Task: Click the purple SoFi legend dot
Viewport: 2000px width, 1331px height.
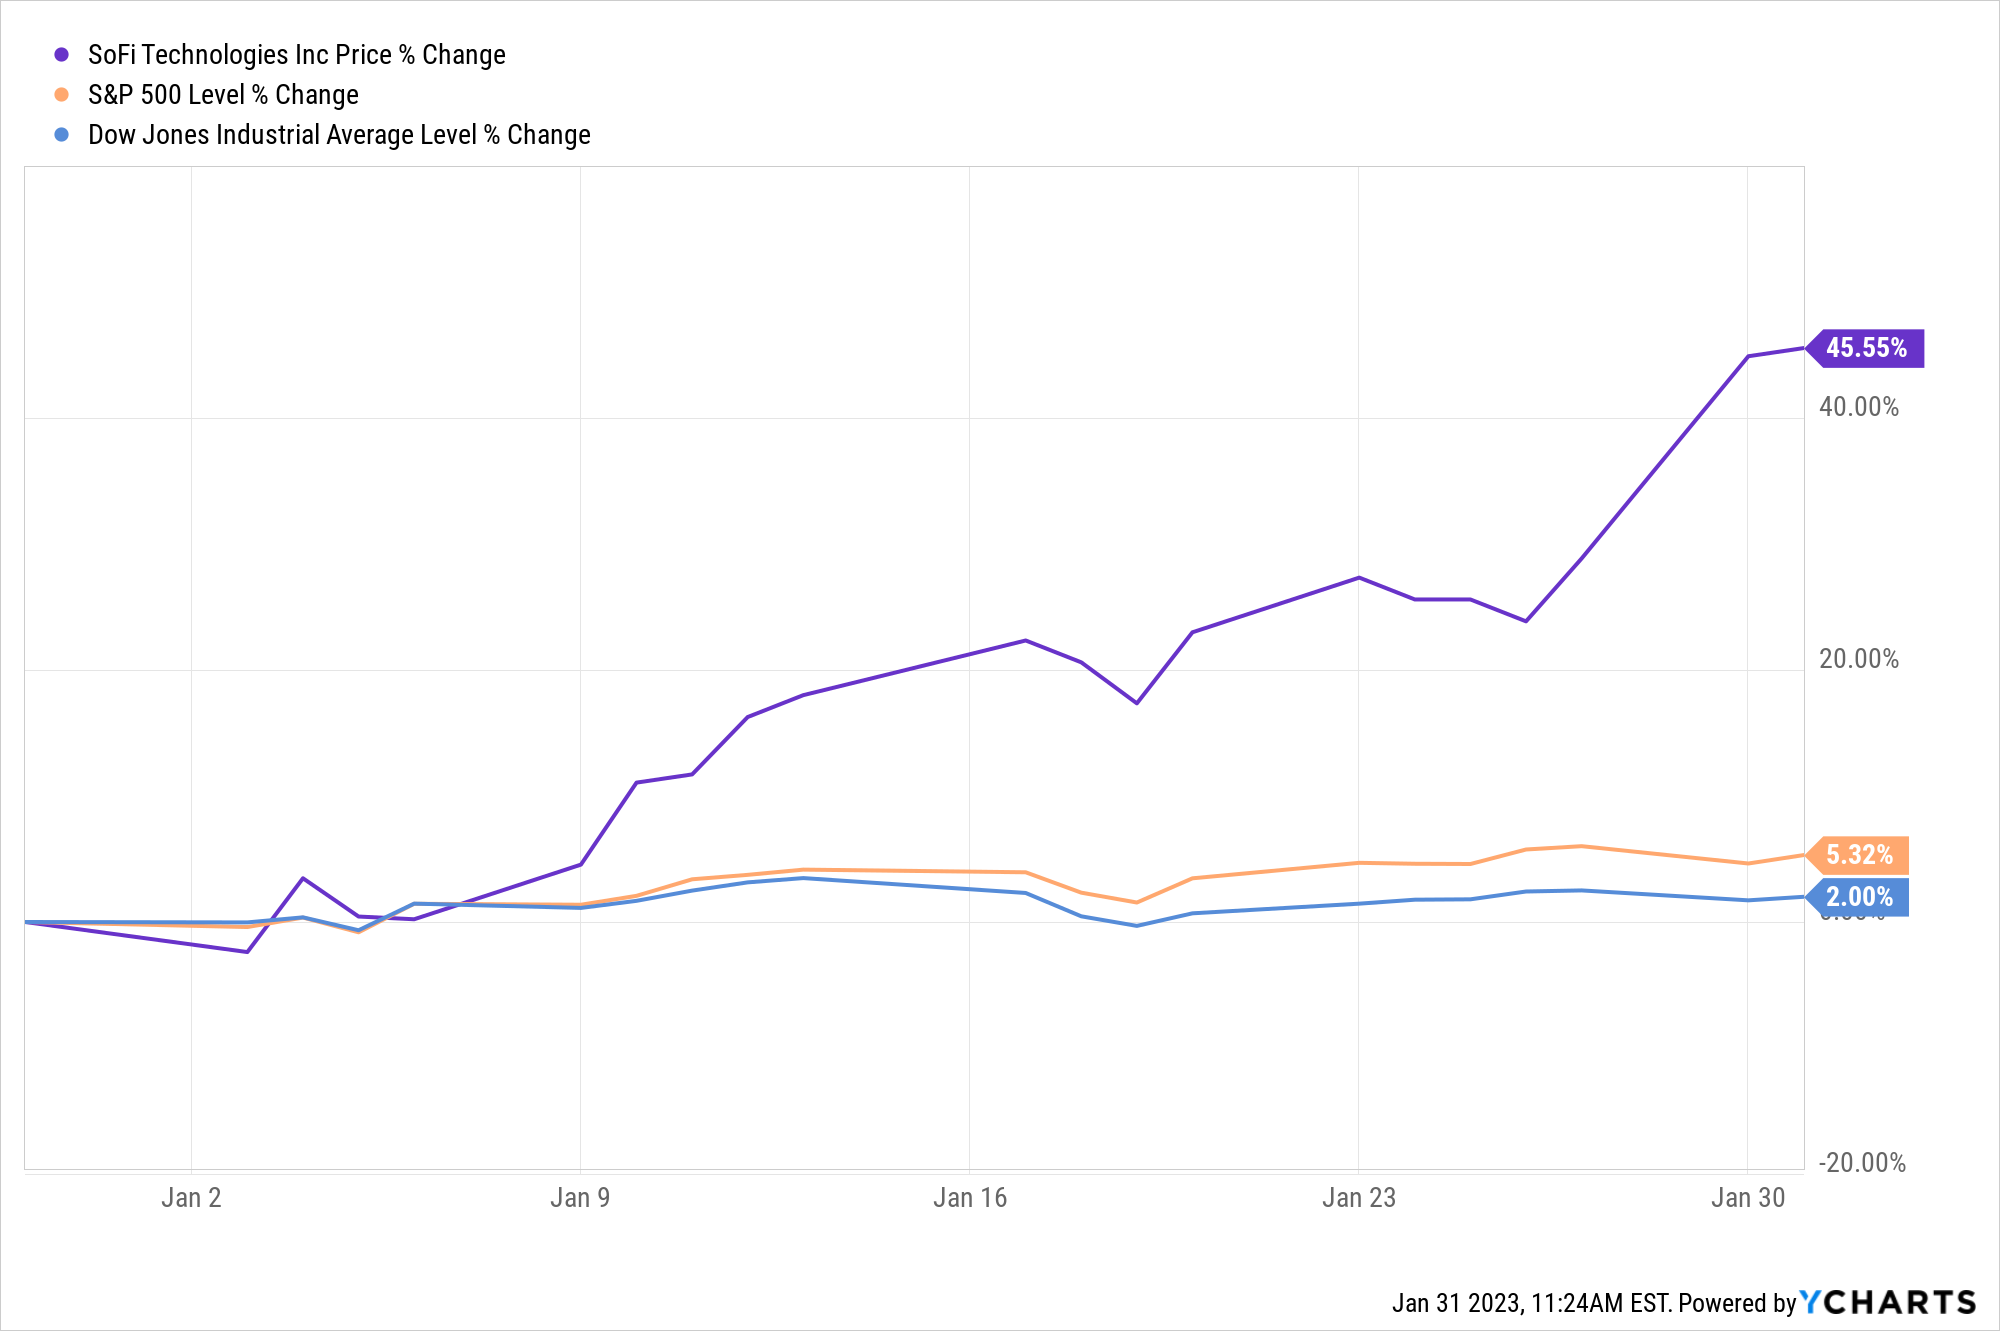Action: pyautogui.click(x=62, y=55)
